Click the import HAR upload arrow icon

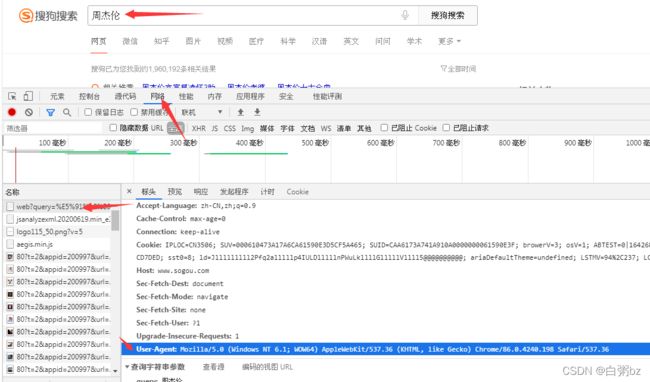(240, 112)
